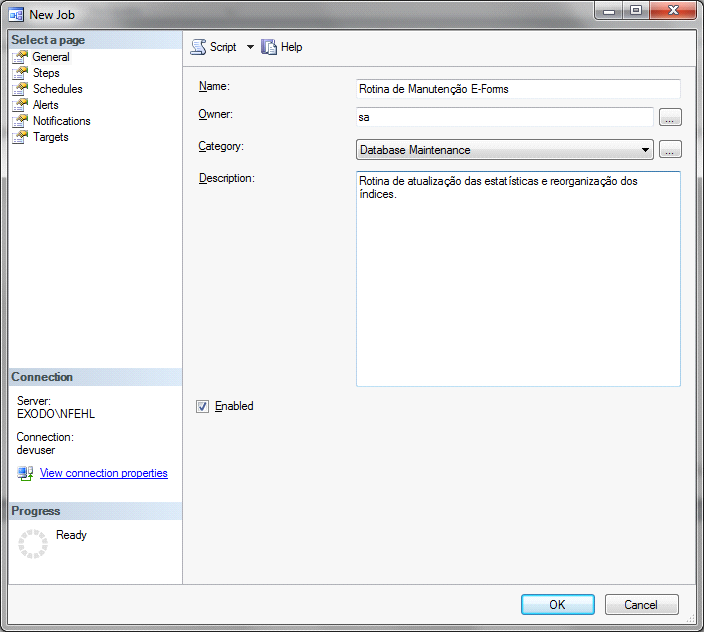Minimize the New Job window
Viewport: 704px width, 632px height.
click(609, 11)
